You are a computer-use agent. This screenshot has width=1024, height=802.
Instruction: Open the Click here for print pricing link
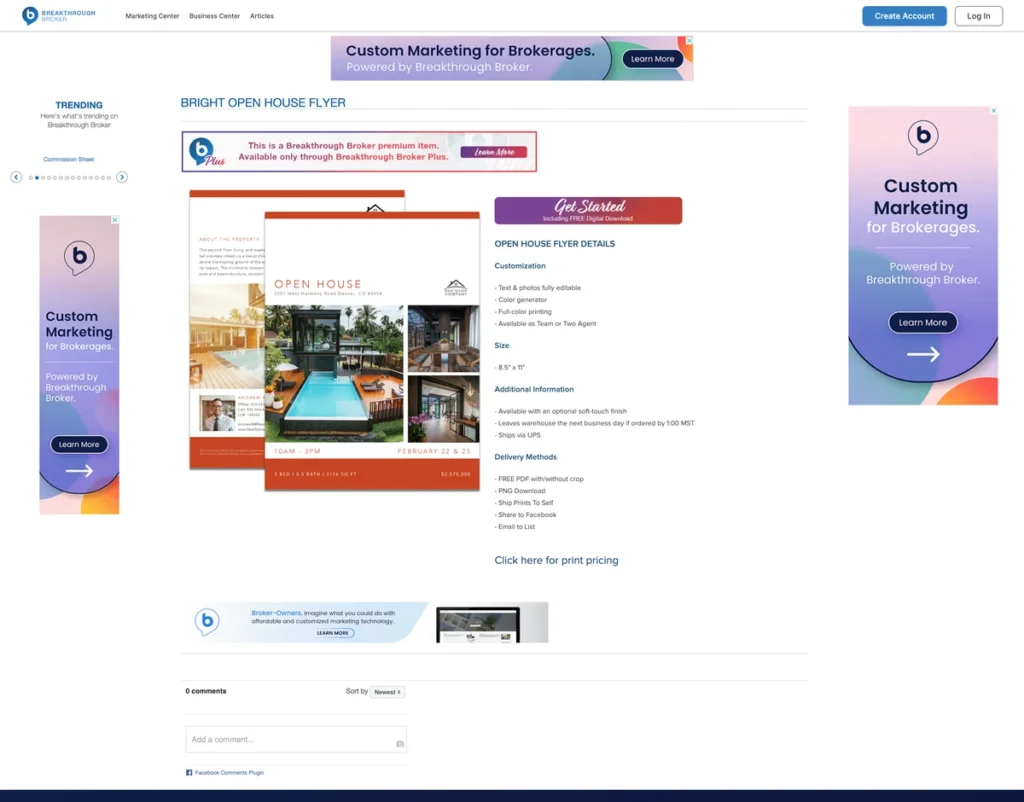(556, 560)
